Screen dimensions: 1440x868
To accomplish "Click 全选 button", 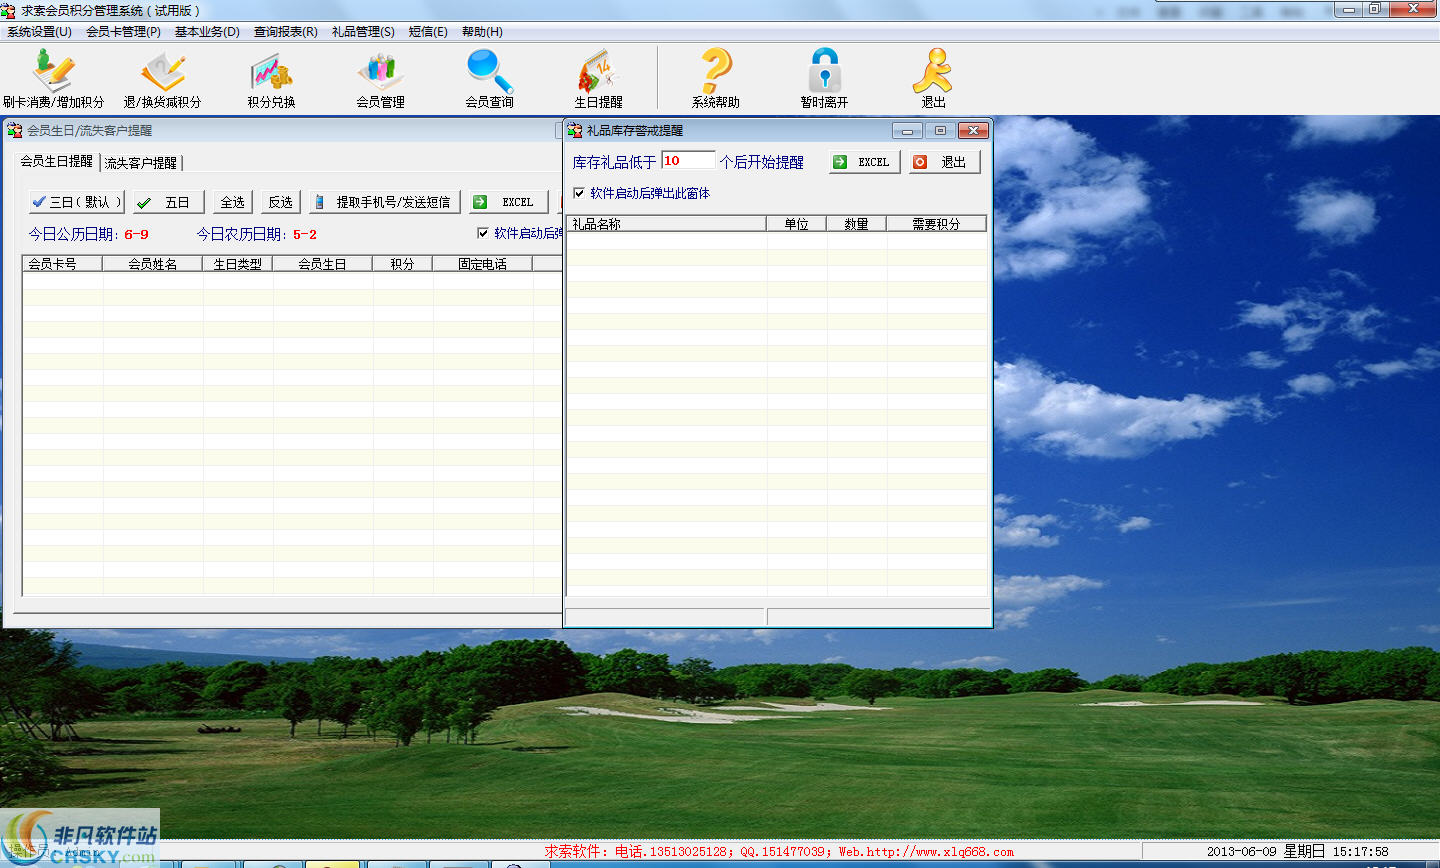I will [x=232, y=202].
